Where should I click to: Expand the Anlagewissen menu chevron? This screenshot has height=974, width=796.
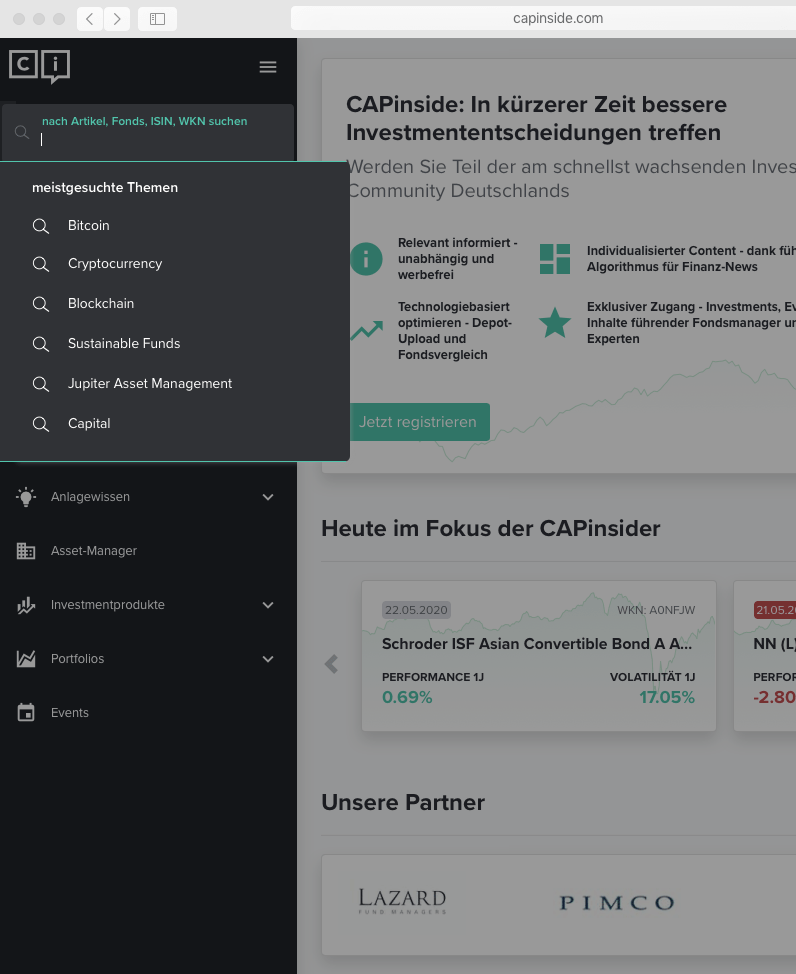click(x=268, y=497)
